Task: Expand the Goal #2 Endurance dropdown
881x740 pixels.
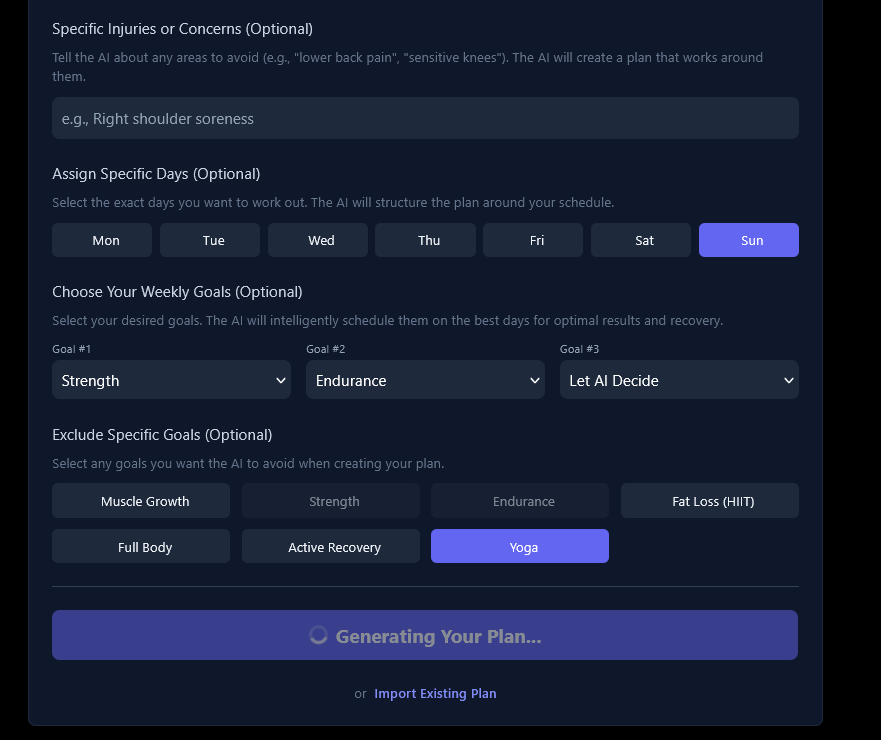Action: pyautogui.click(x=425, y=380)
